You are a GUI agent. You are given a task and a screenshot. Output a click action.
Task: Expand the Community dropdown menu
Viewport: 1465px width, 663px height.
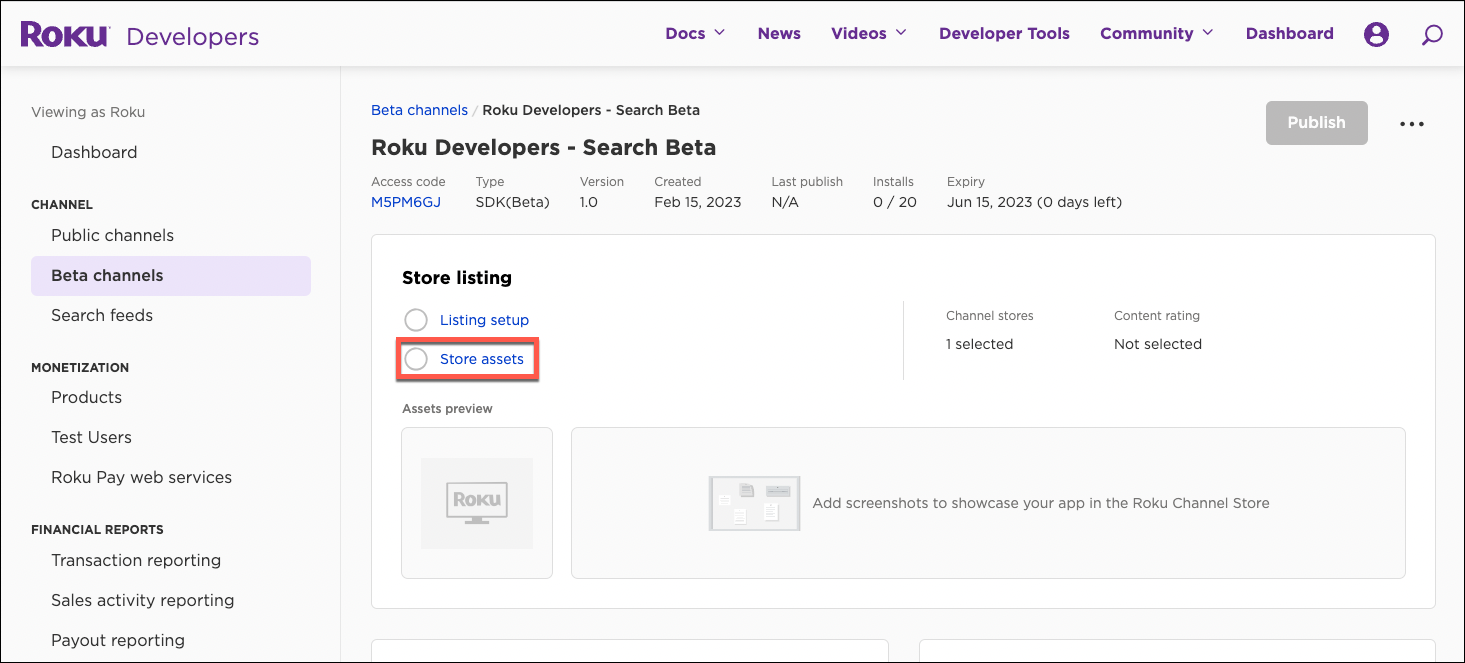click(x=1156, y=34)
